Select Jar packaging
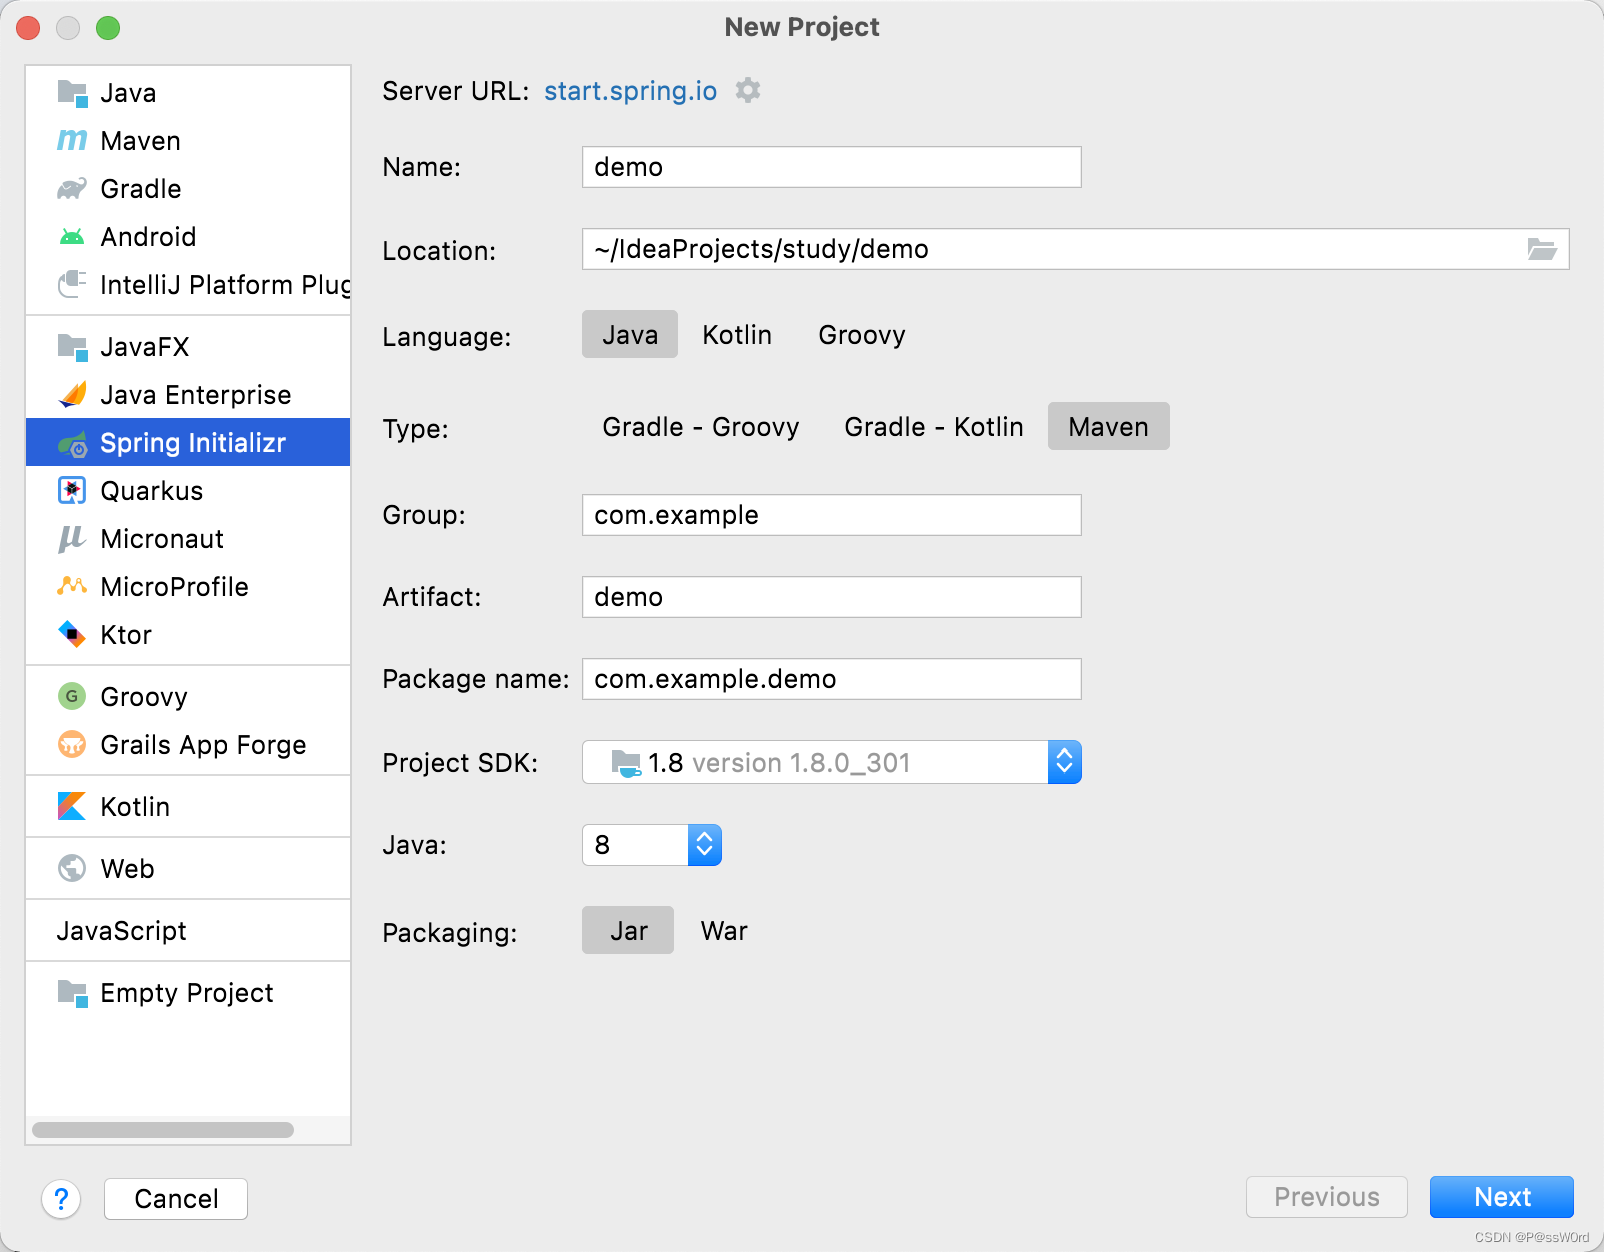 (x=629, y=931)
